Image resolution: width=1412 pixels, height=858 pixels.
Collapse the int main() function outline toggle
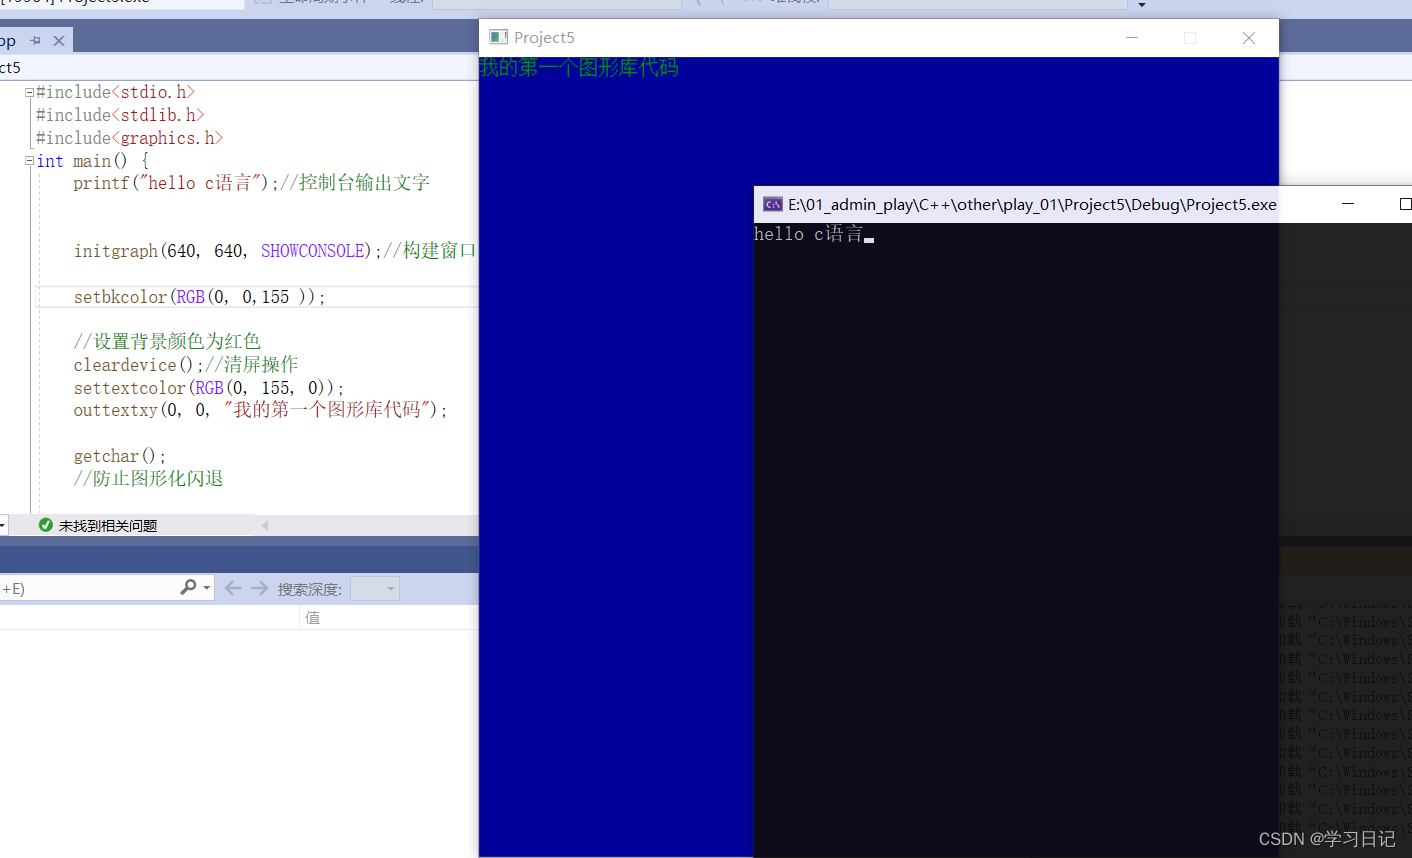pyautogui.click(x=29, y=161)
